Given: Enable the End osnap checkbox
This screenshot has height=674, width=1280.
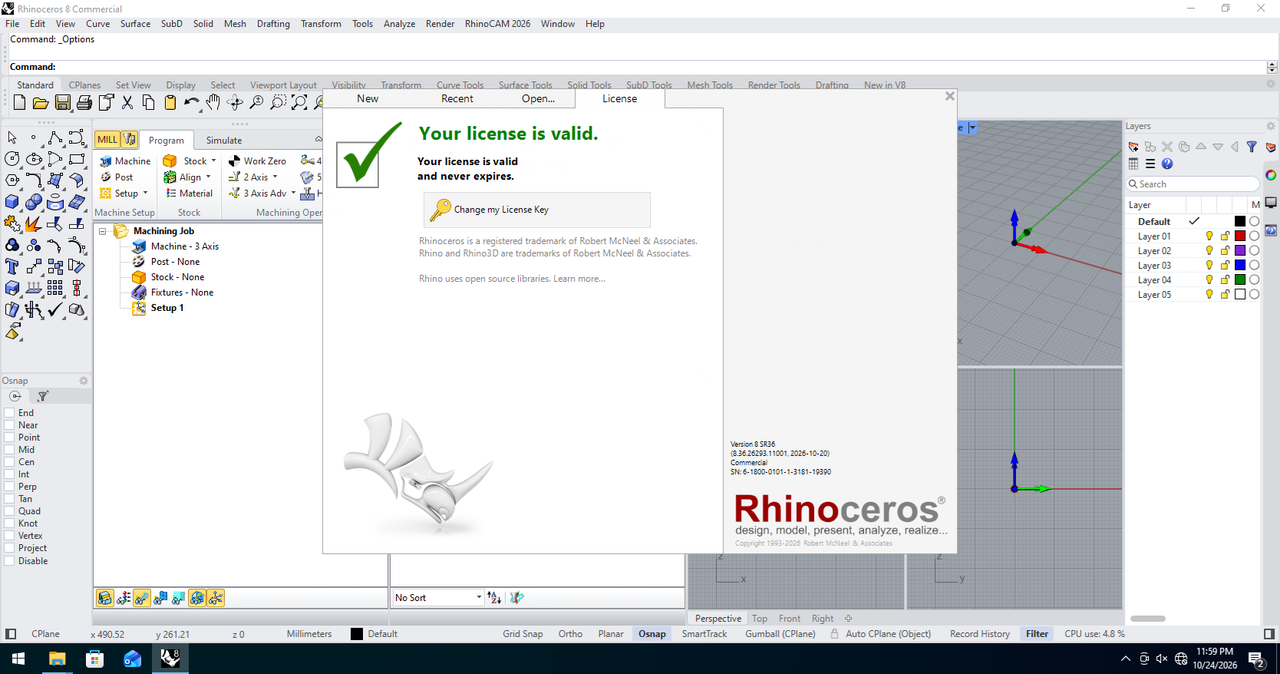Looking at the screenshot, I should pyautogui.click(x=10, y=413).
